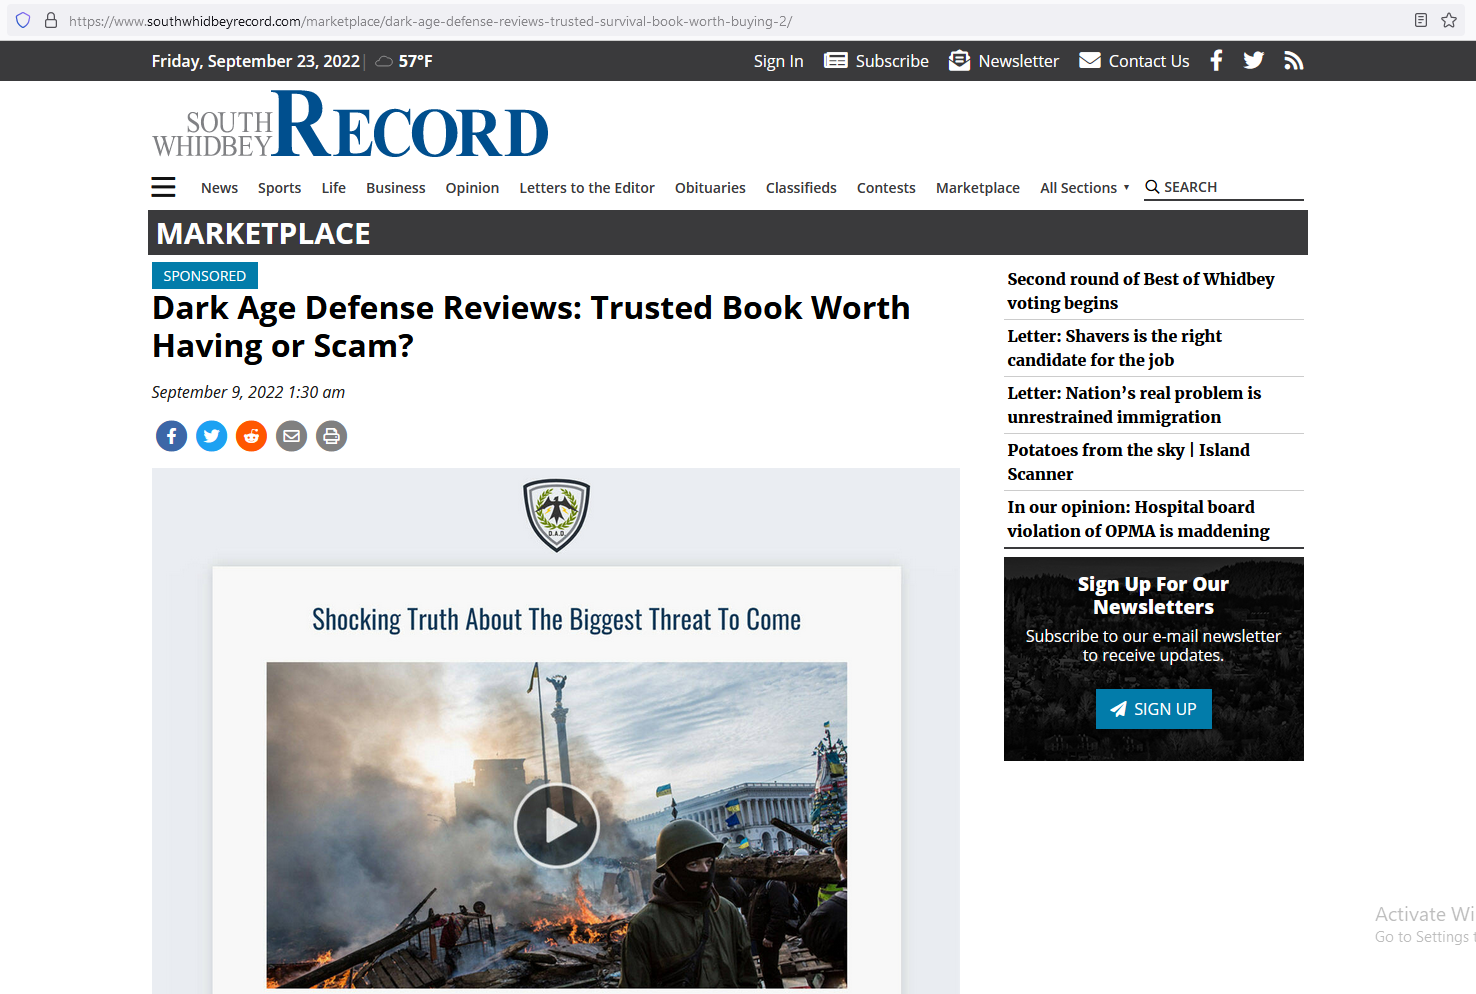Image resolution: width=1476 pixels, height=994 pixels.
Task: Click the padlock site security icon
Action: (51, 20)
